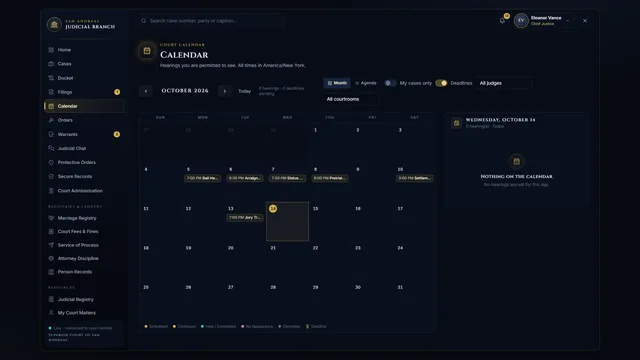Click 'No Appearance' legend entry

coord(257,327)
